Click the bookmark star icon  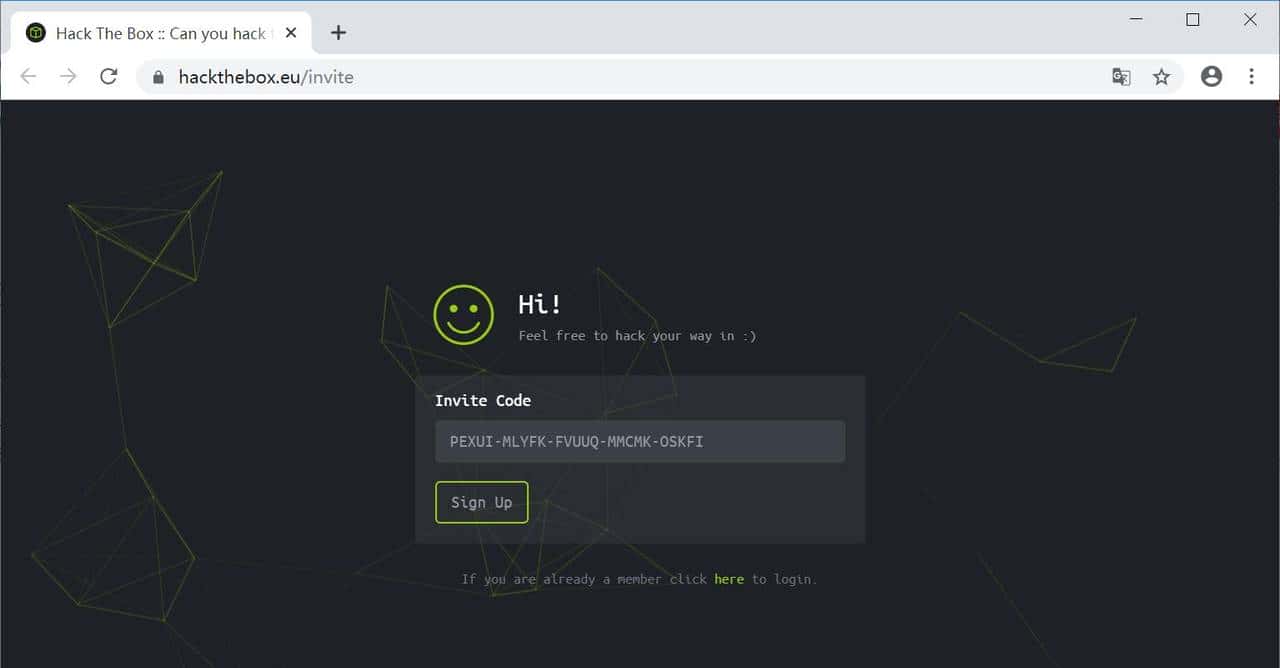tap(1162, 76)
